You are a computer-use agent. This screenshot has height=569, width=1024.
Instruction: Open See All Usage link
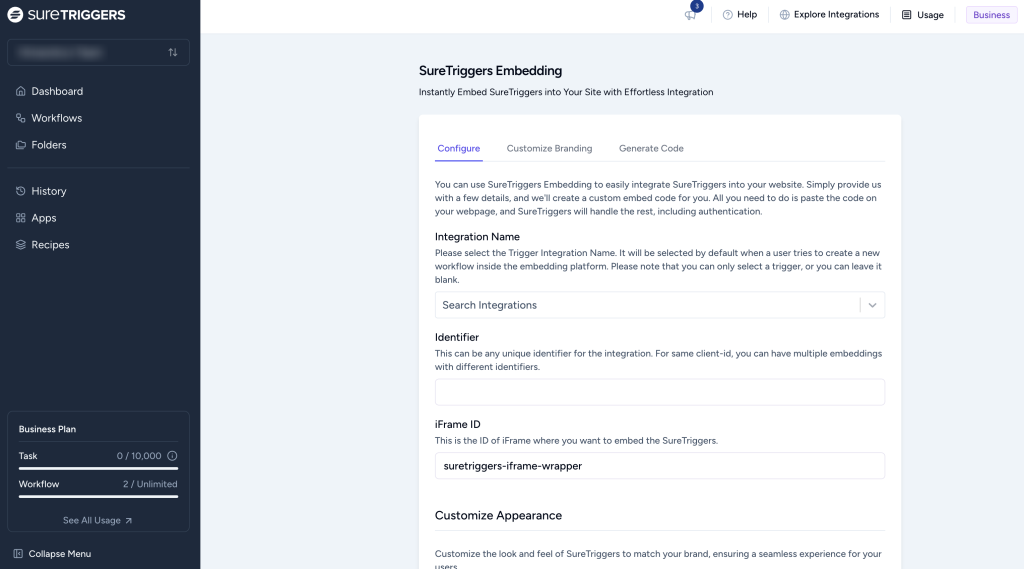[97, 520]
